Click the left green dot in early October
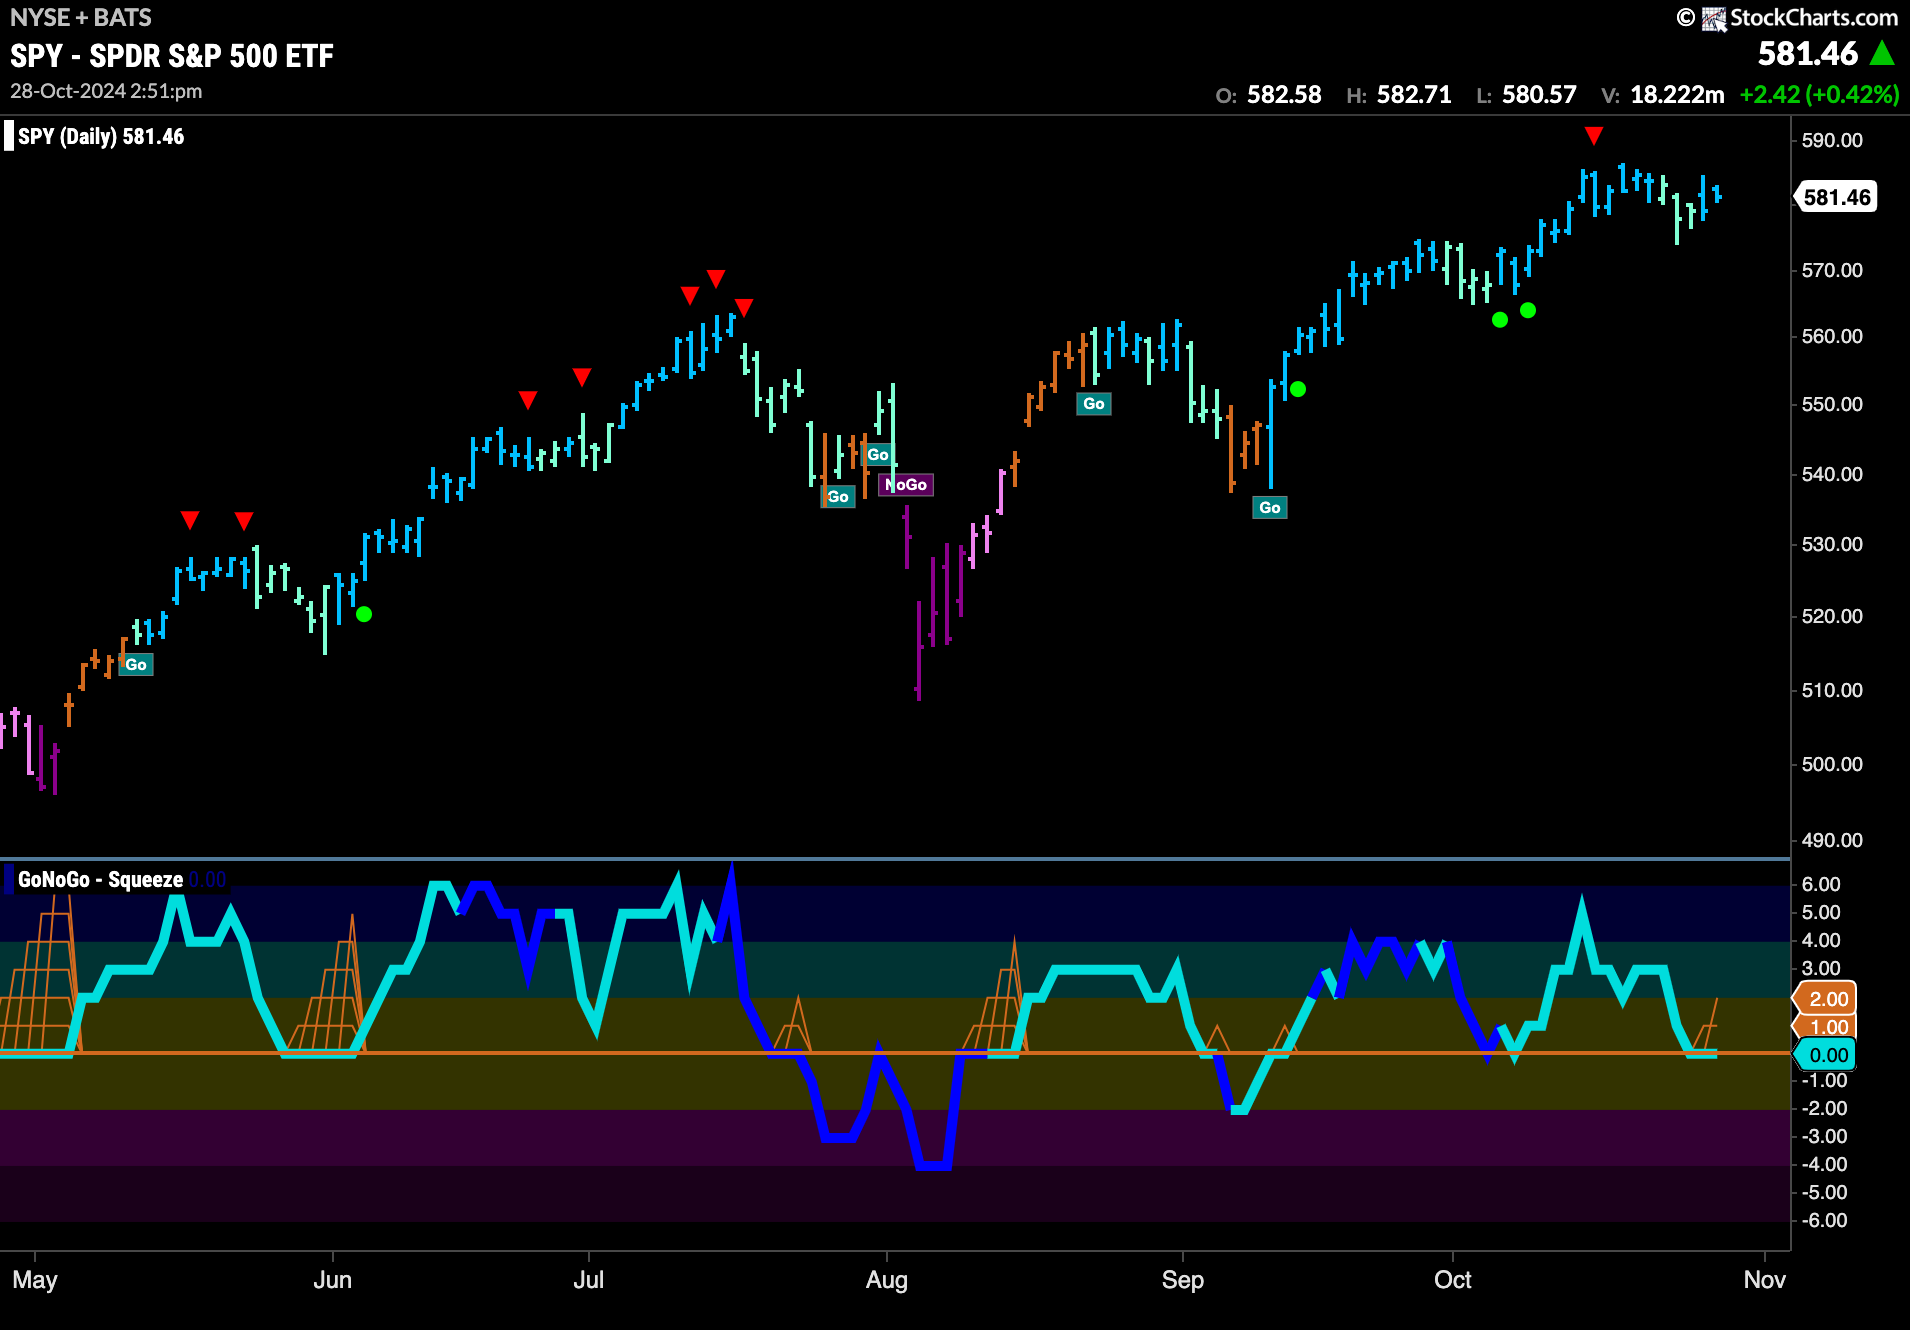The image size is (1910, 1330). (1500, 320)
